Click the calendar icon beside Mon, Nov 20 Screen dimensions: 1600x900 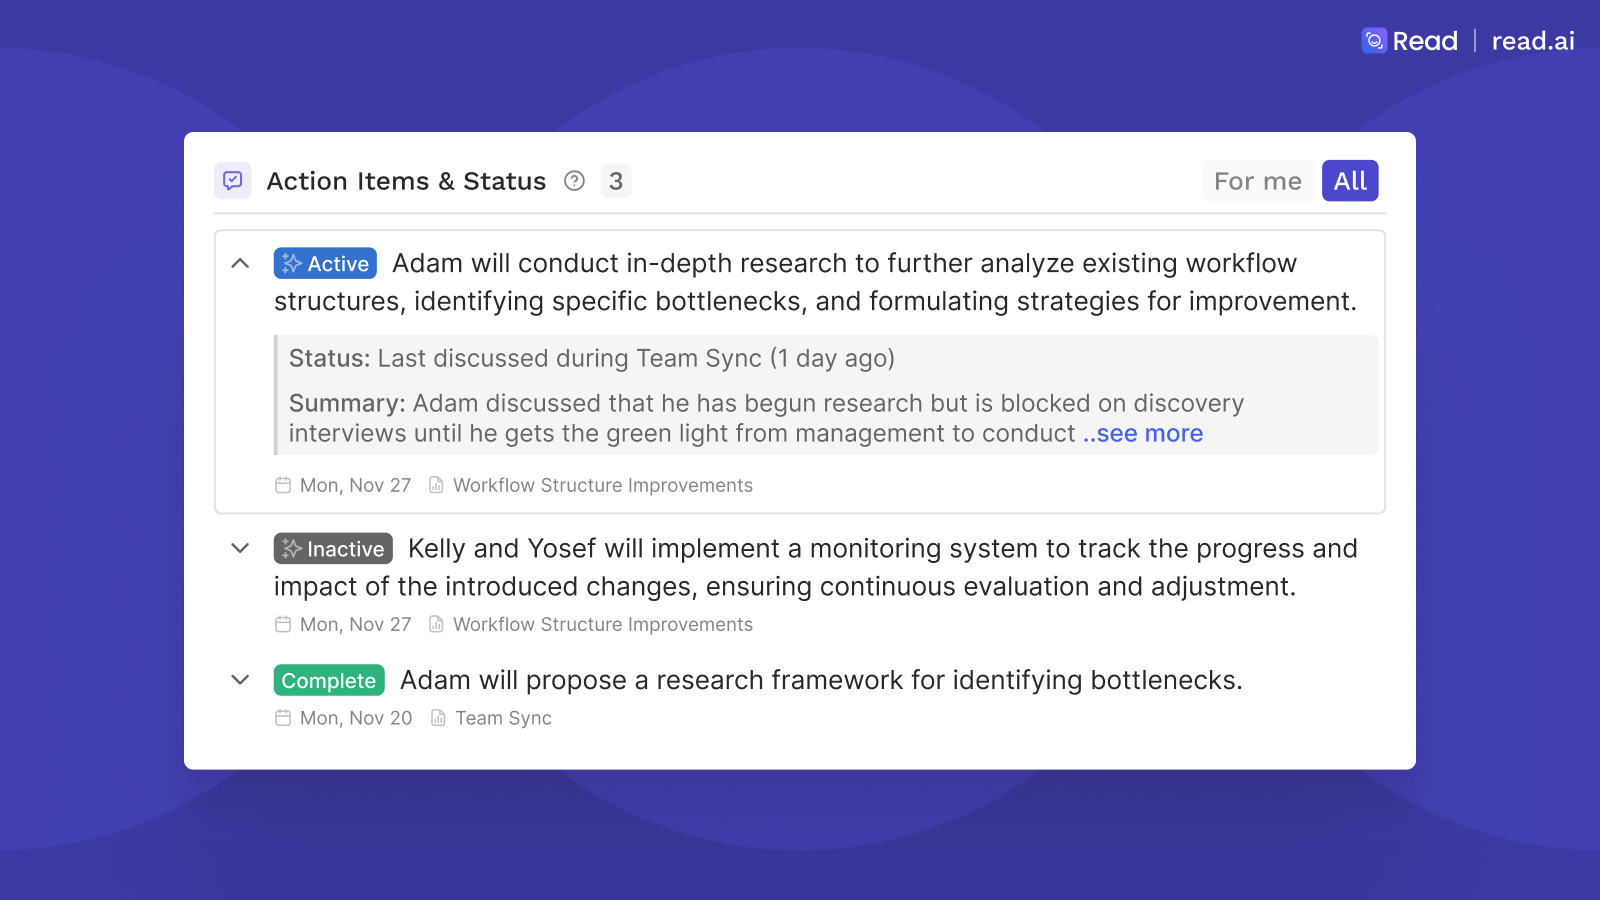(x=283, y=718)
